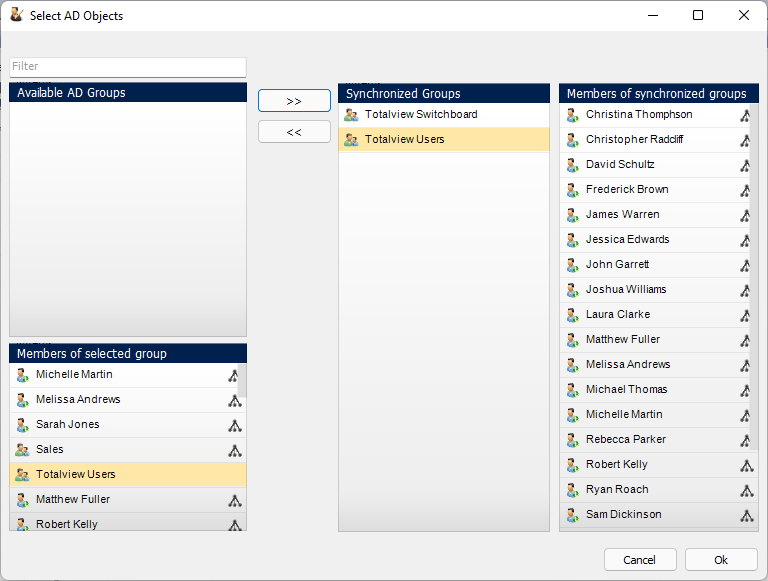Select Matthew Fuller in Members of selected group
This screenshot has height=581, width=768.
[x=128, y=500]
